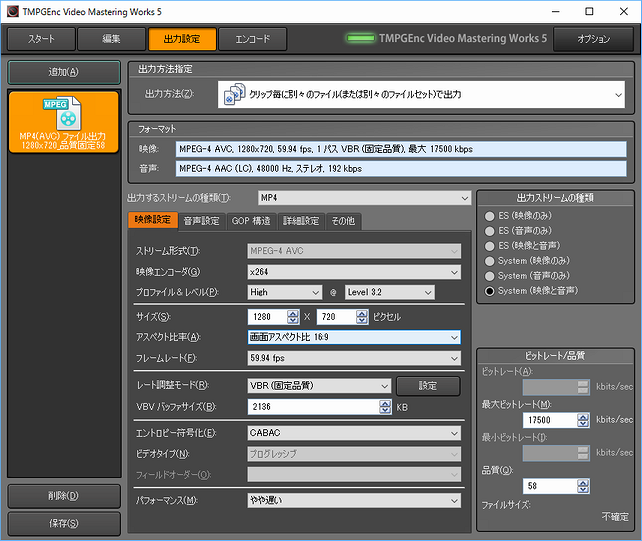Expand the Level 3.2 dropdown
Image resolution: width=642 pixels, height=541 pixels.
tap(390, 292)
